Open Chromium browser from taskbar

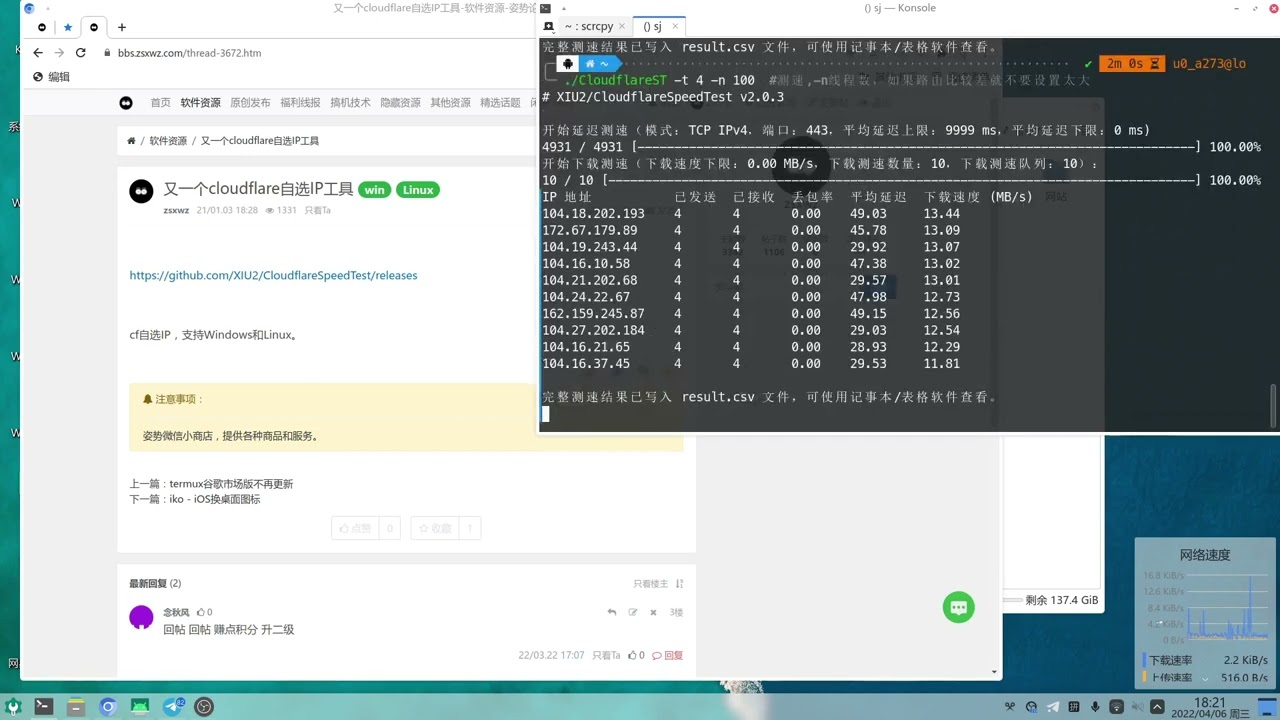pyautogui.click(x=108, y=706)
